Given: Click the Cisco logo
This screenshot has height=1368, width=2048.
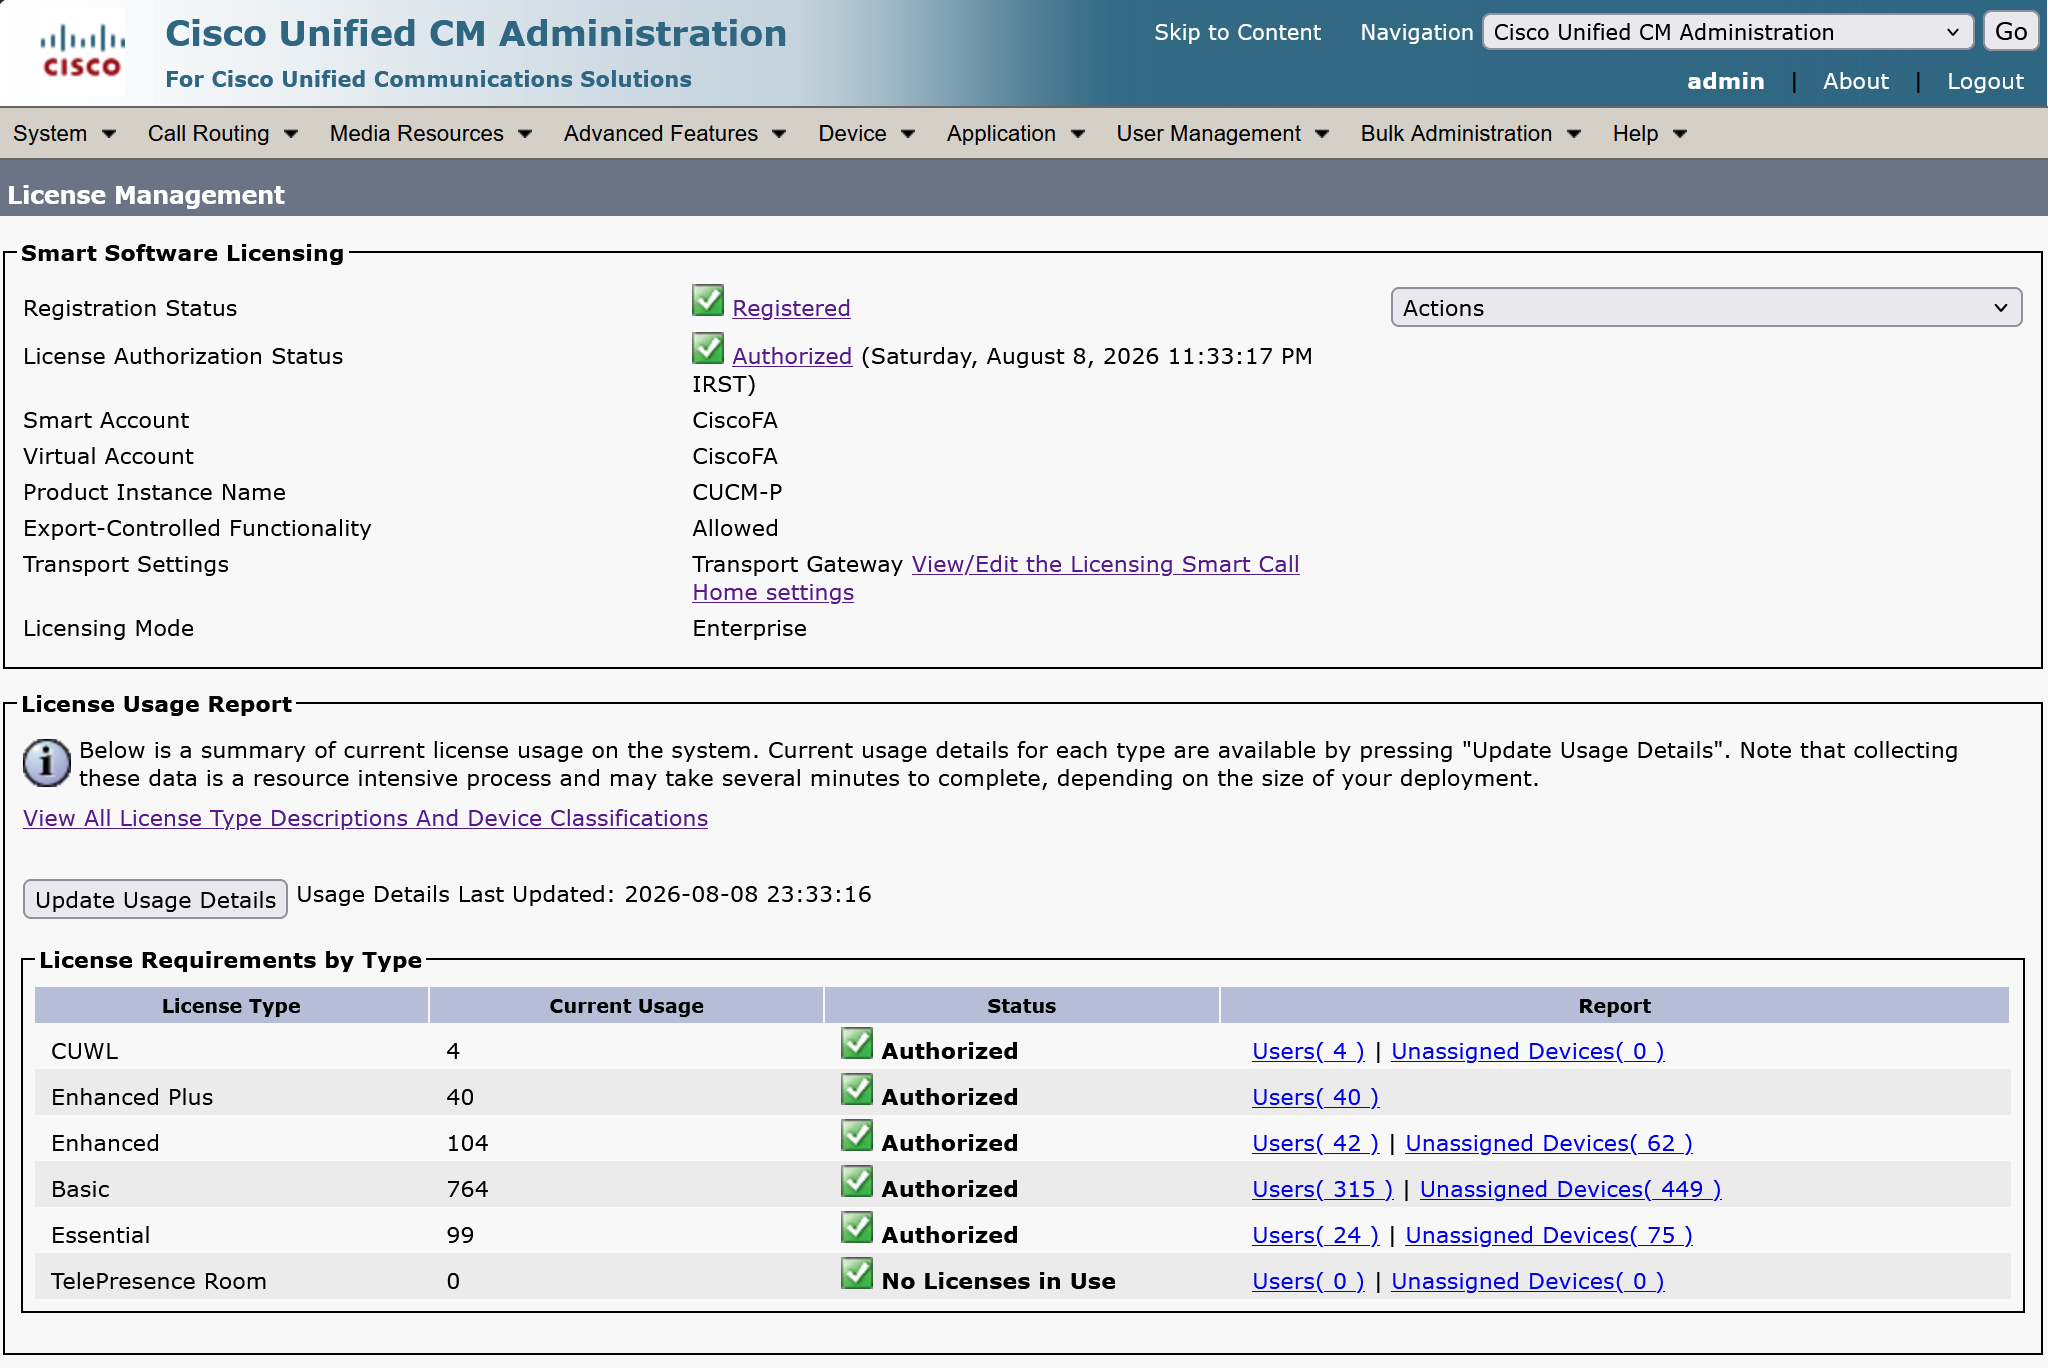Looking at the screenshot, I should (82, 52).
